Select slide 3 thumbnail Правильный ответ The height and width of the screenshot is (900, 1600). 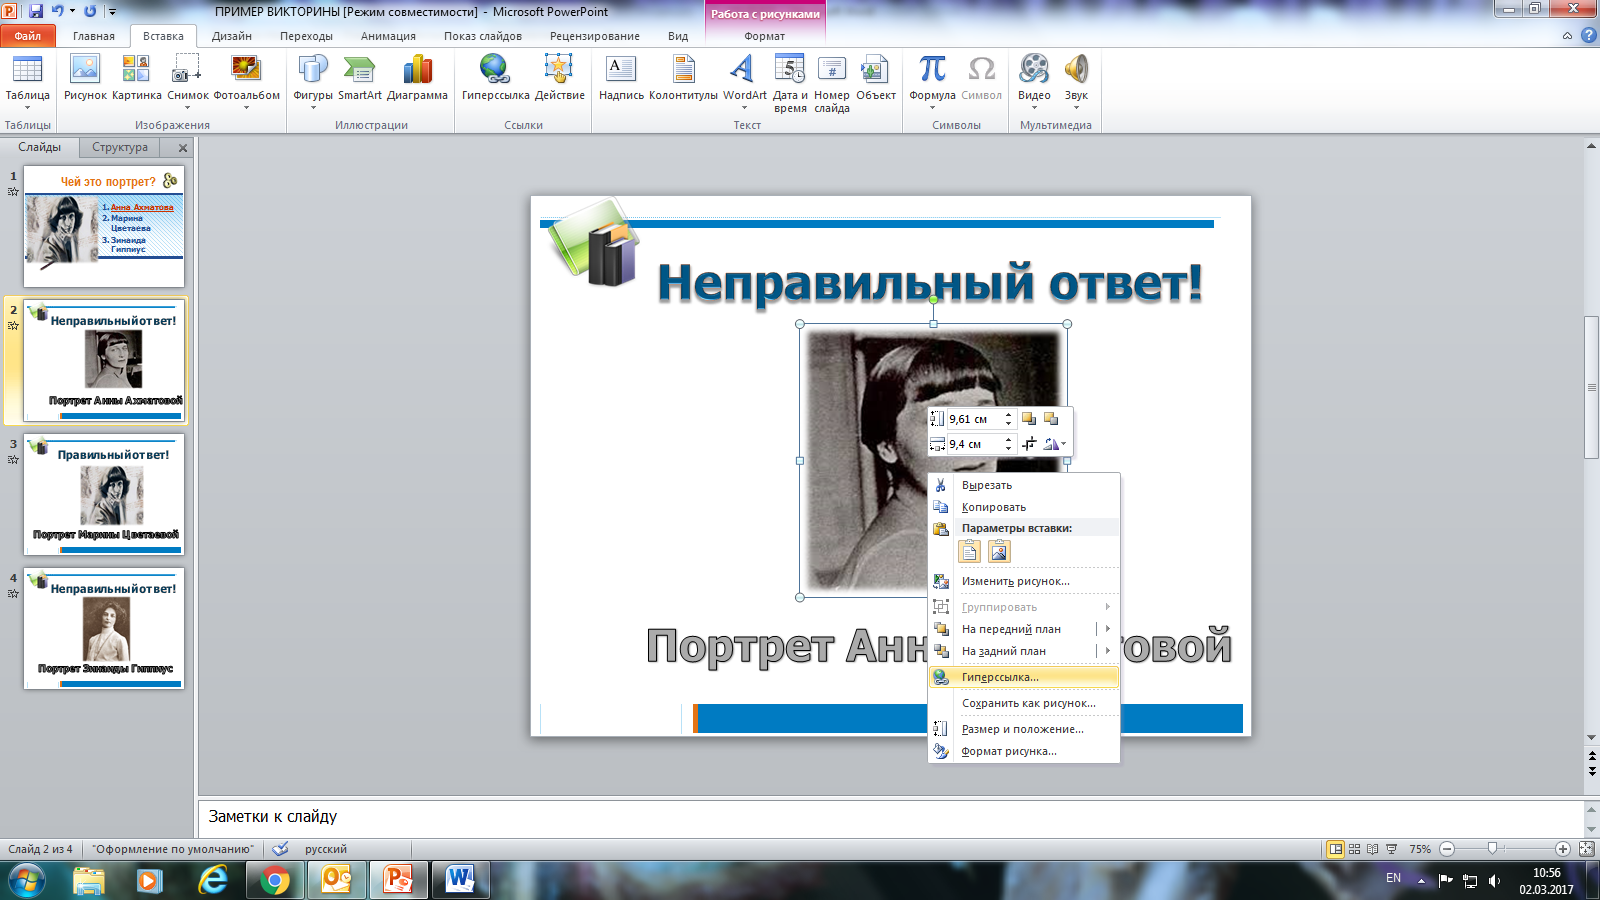click(104, 494)
